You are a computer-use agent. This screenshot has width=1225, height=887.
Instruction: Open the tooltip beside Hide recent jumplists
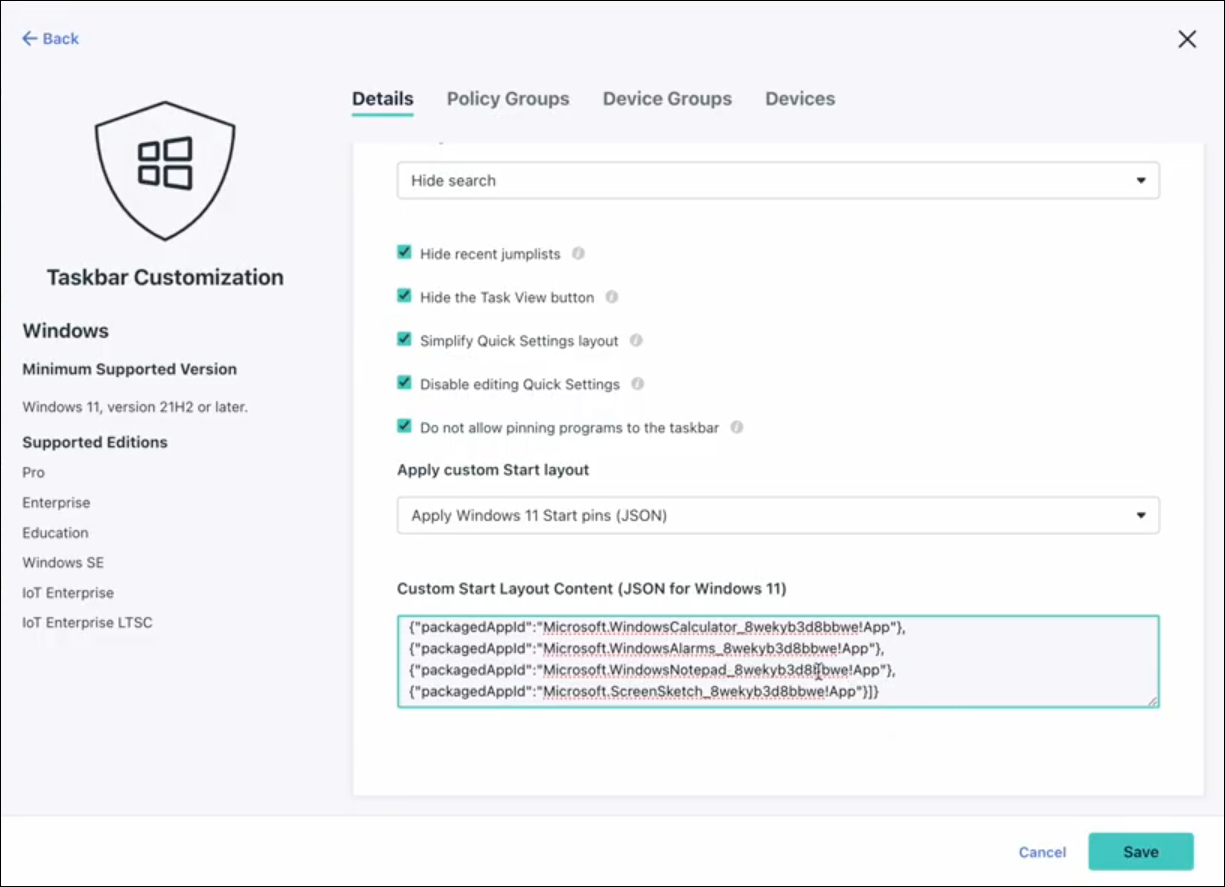pyautogui.click(x=578, y=253)
